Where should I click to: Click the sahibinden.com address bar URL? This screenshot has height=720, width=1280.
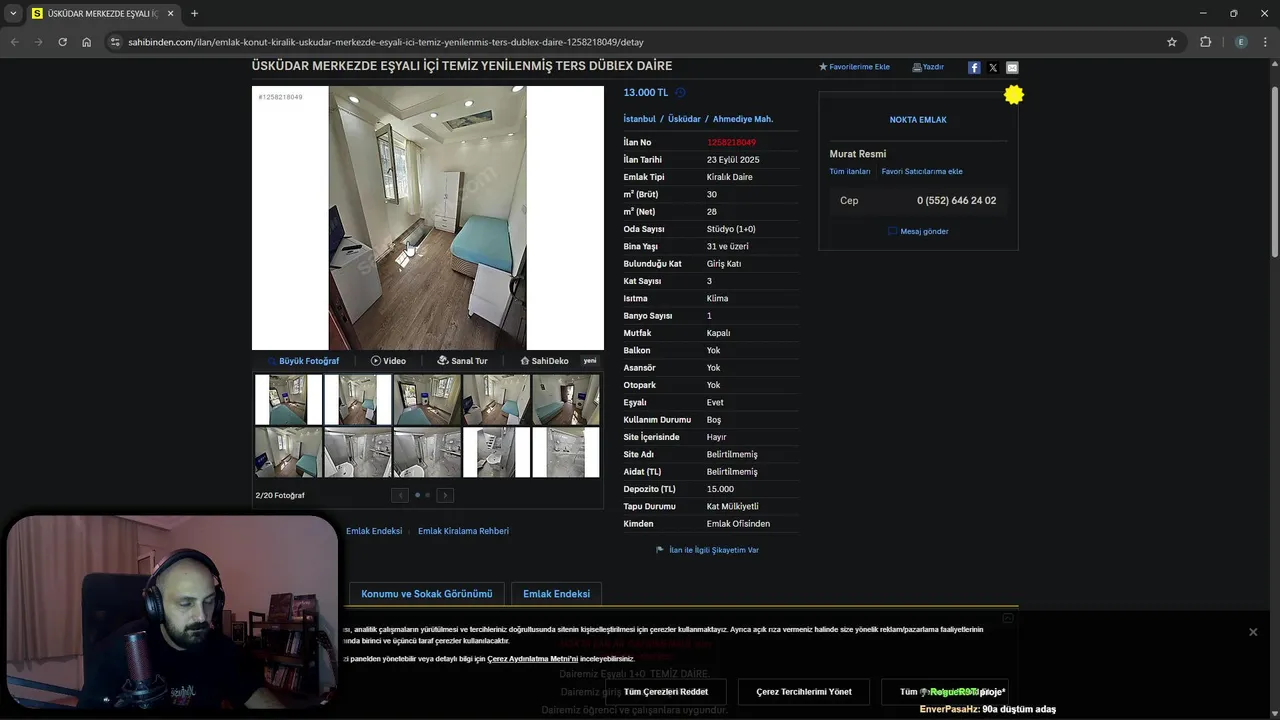tap(386, 42)
